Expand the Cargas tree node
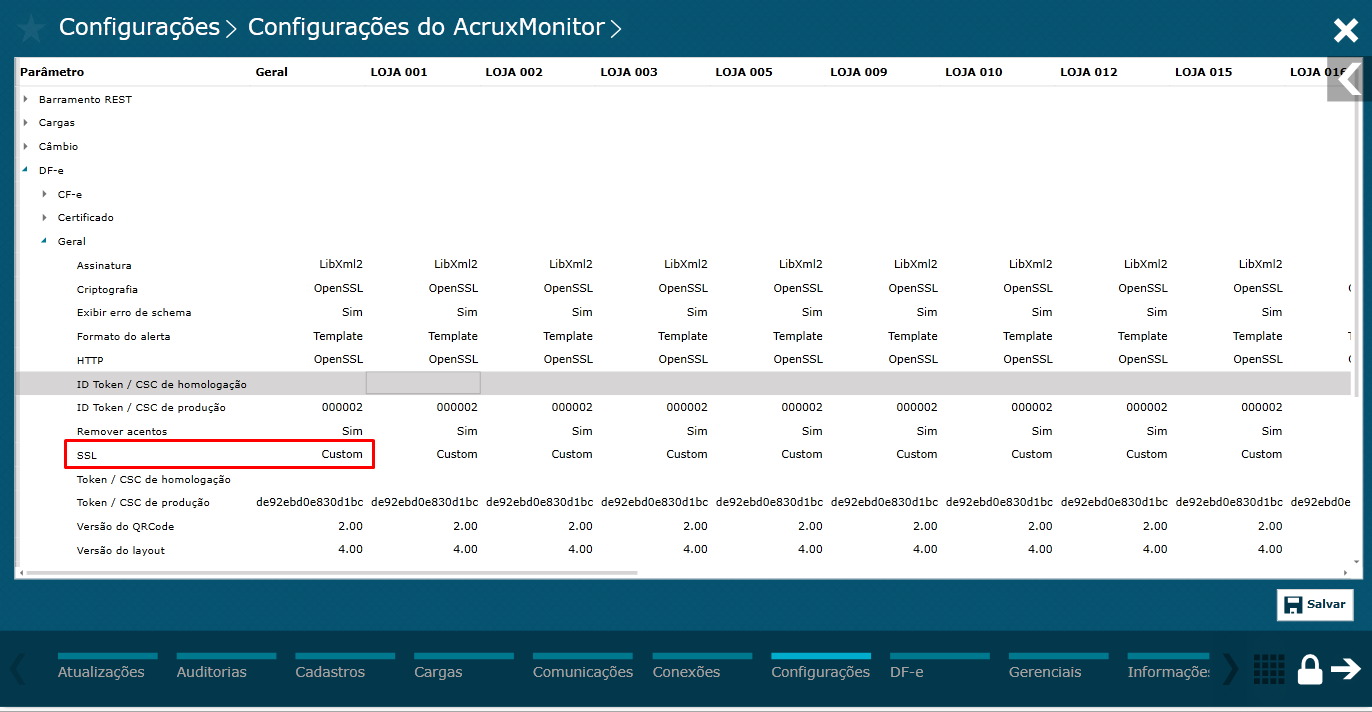 tap(26, 123)
